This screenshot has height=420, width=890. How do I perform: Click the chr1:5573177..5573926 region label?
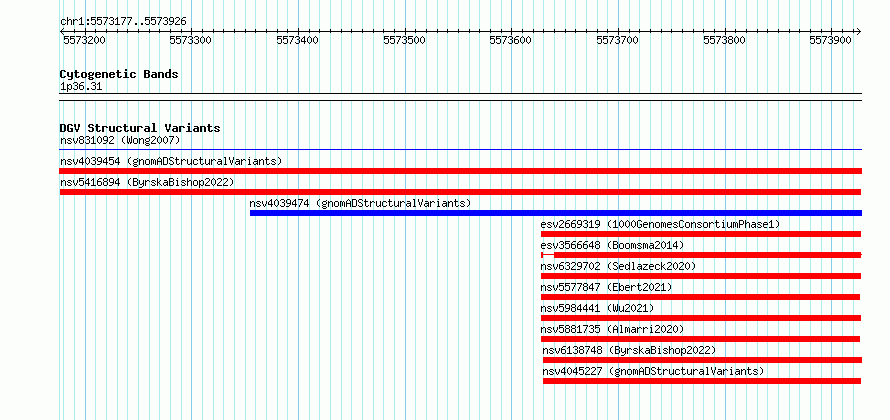coord(123,22)
